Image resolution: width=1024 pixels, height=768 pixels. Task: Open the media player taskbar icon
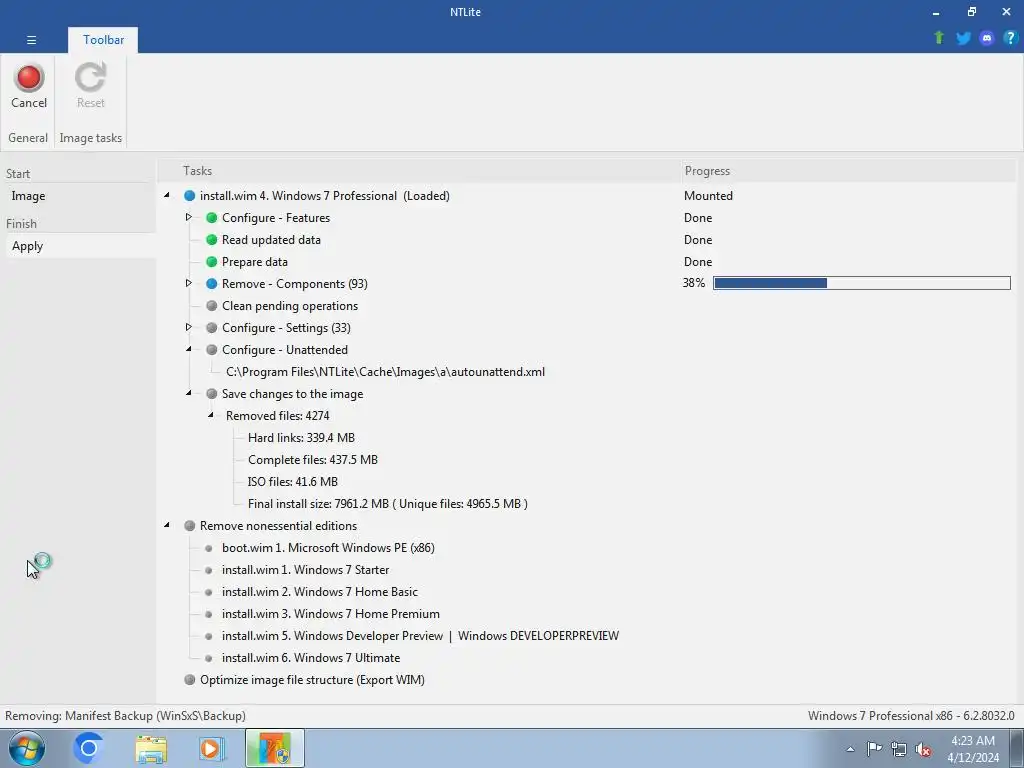[x=212, y=749]
